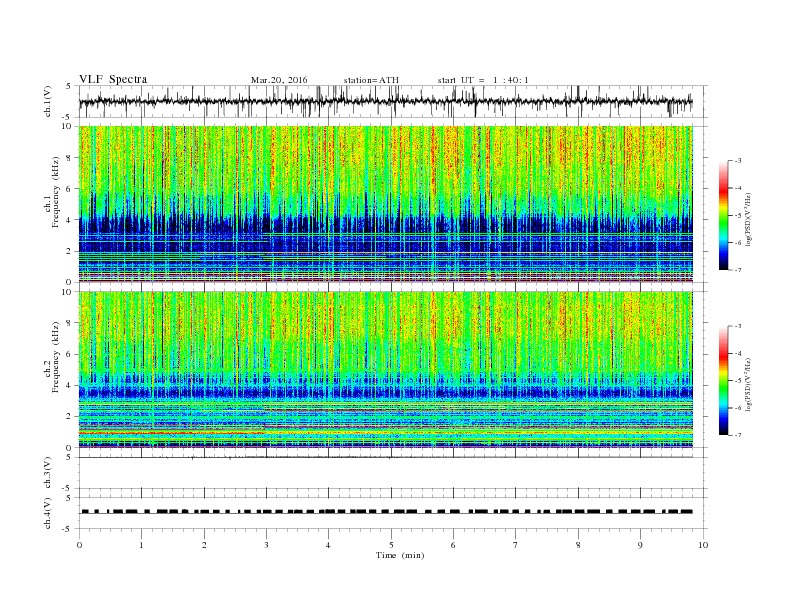Click inside the ch.2 frequency spectrogram

coord(386,370)
